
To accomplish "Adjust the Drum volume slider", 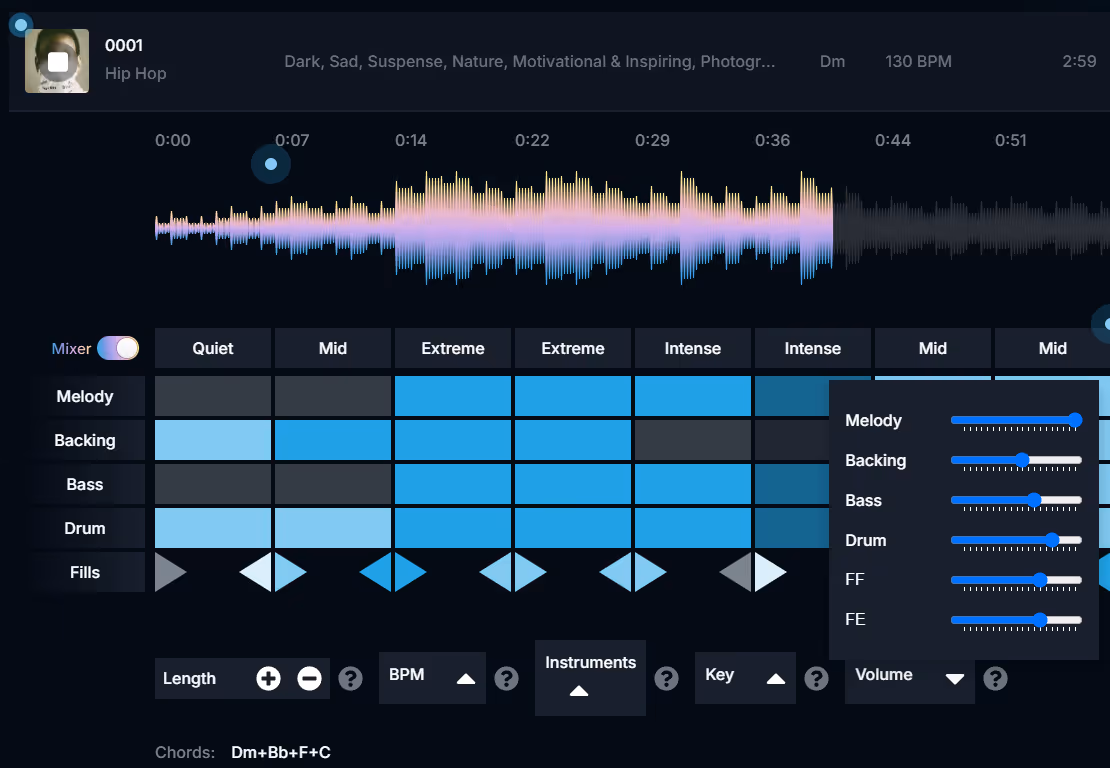I will click(x=1017, y=540).
